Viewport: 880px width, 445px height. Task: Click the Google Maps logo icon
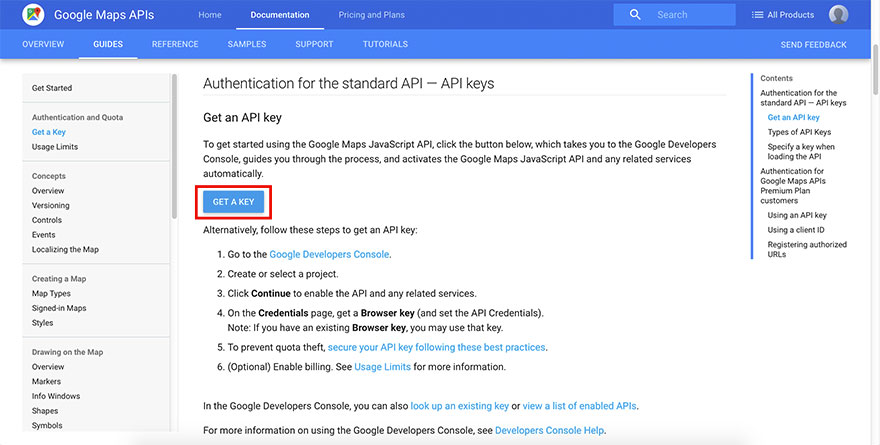tap(33, 15)
